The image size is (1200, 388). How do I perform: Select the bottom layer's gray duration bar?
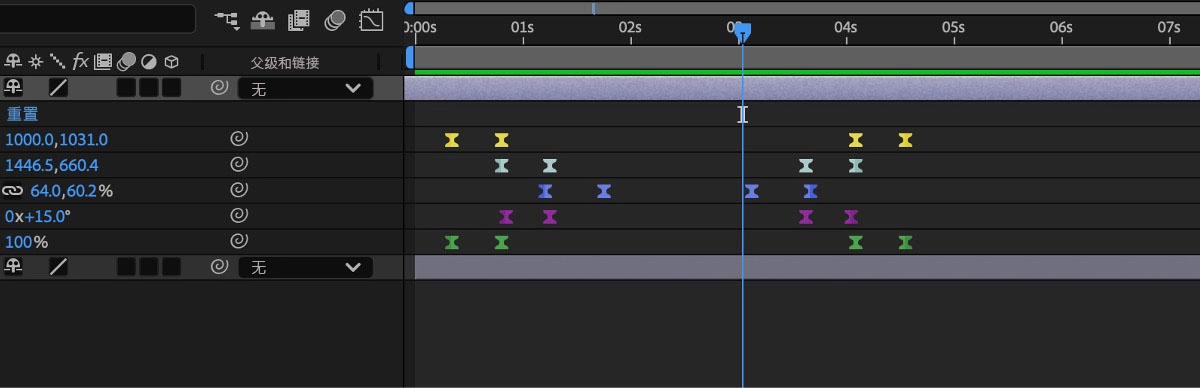(x=807, y=267)
